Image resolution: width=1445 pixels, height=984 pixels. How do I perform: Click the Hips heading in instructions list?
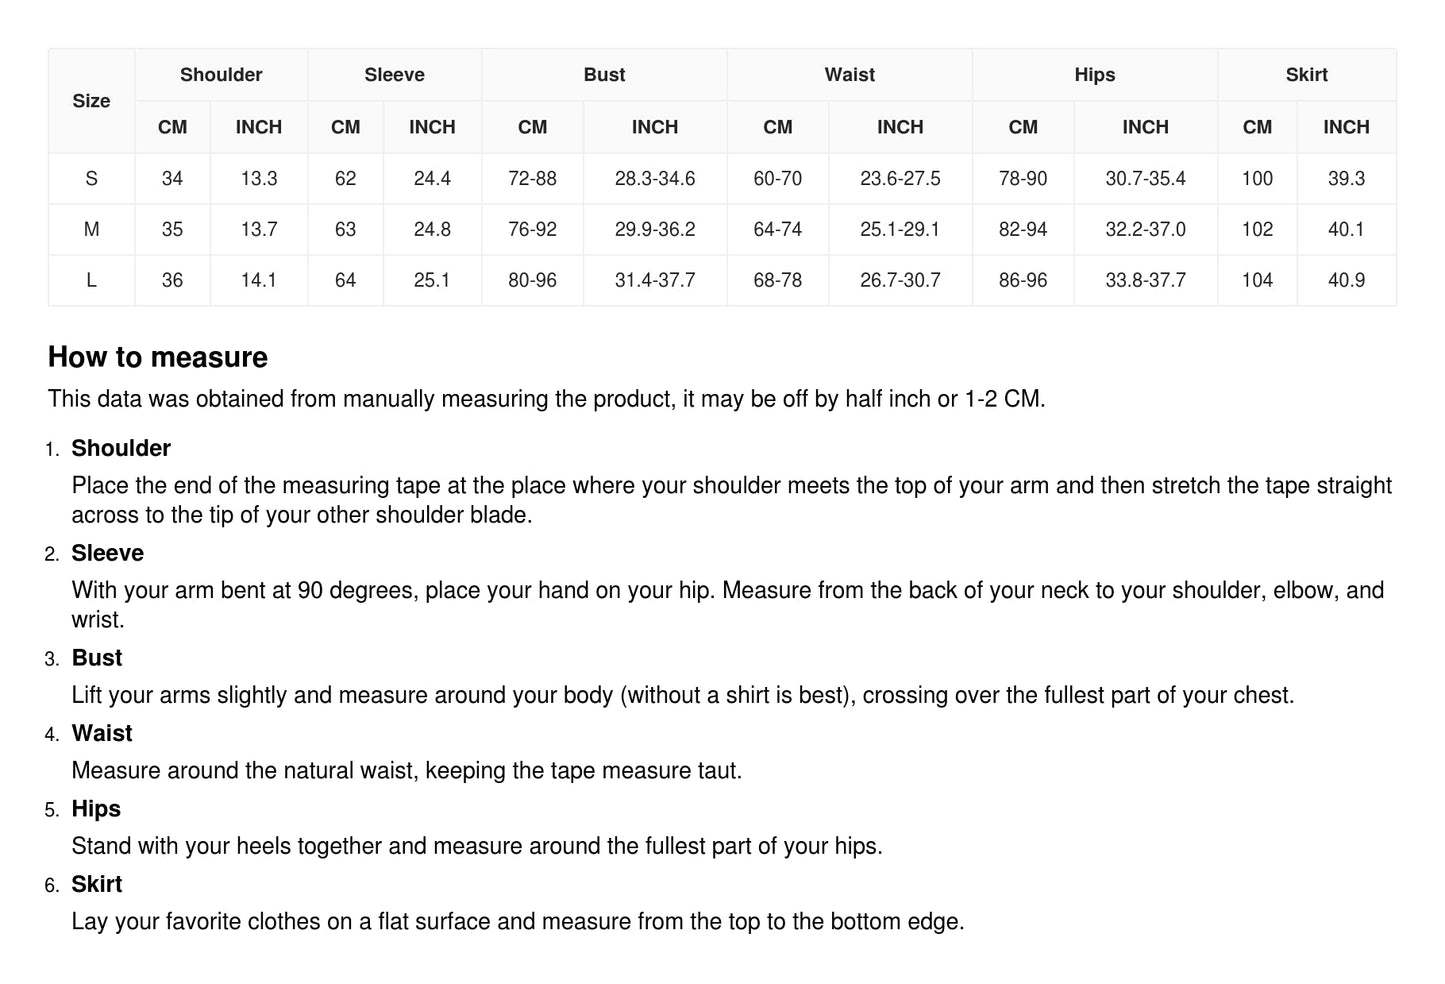tap(96, 809)
